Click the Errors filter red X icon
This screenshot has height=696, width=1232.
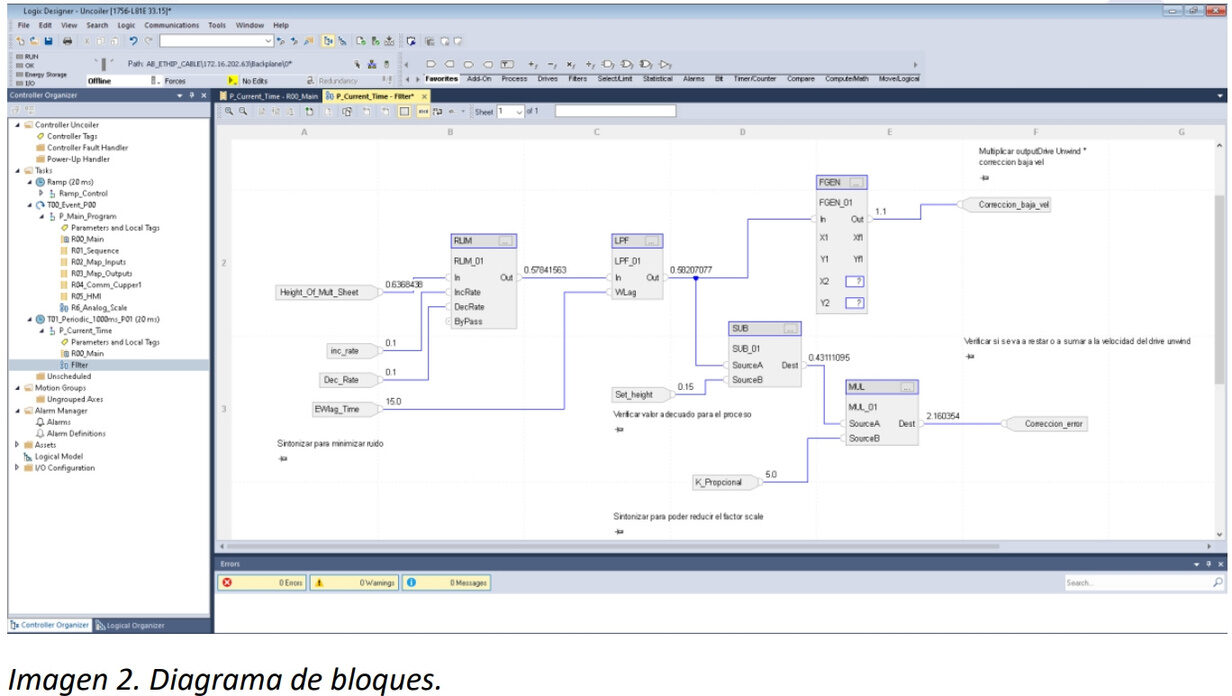pos(227,582)
